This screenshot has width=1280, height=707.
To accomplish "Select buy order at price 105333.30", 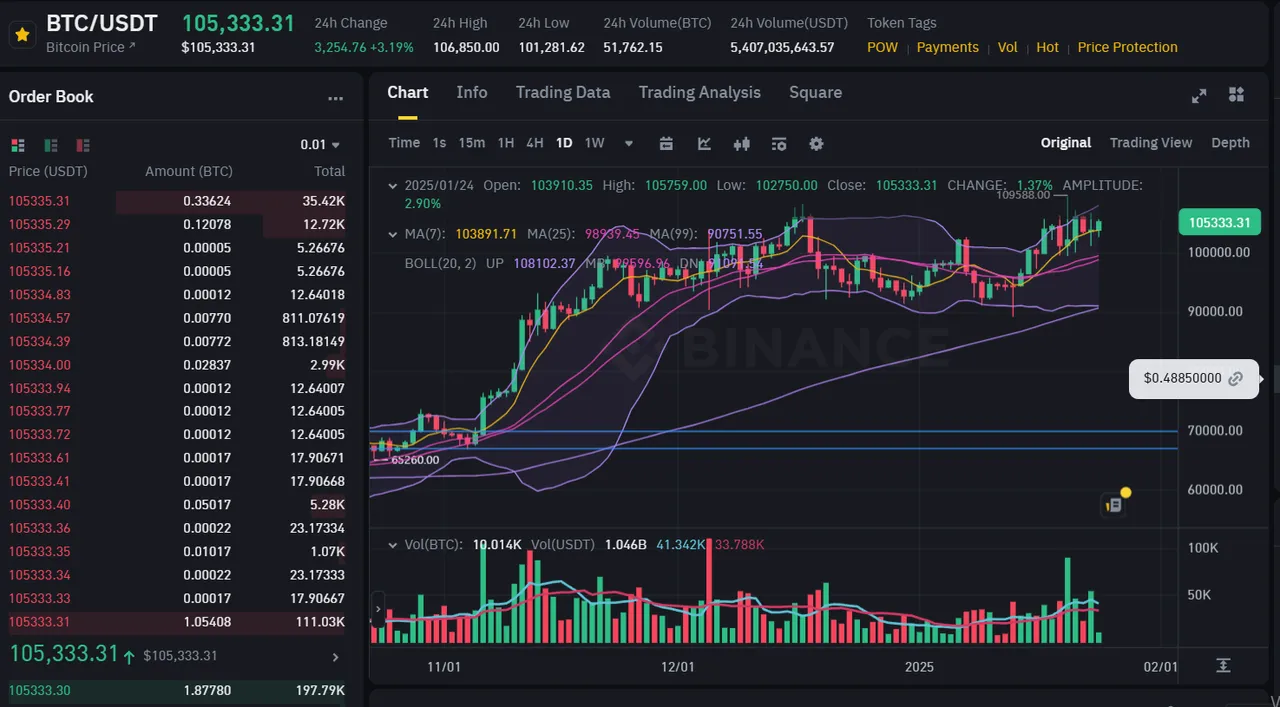I will point(176,690).
